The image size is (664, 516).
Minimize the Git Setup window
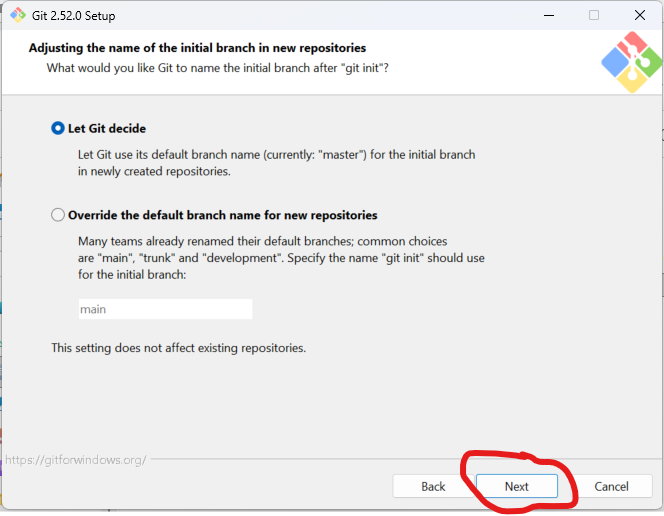point(549,16)
